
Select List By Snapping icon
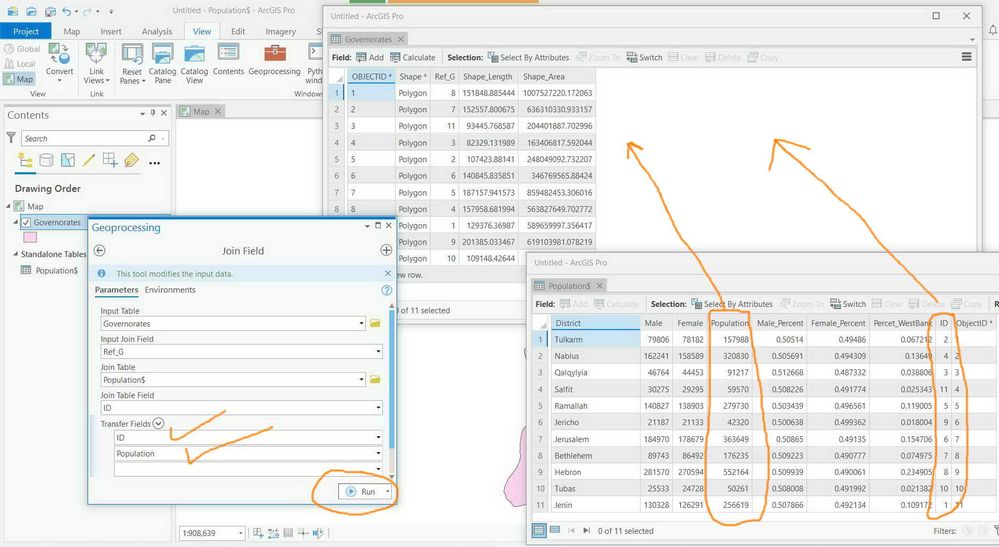tap(110, 160)
